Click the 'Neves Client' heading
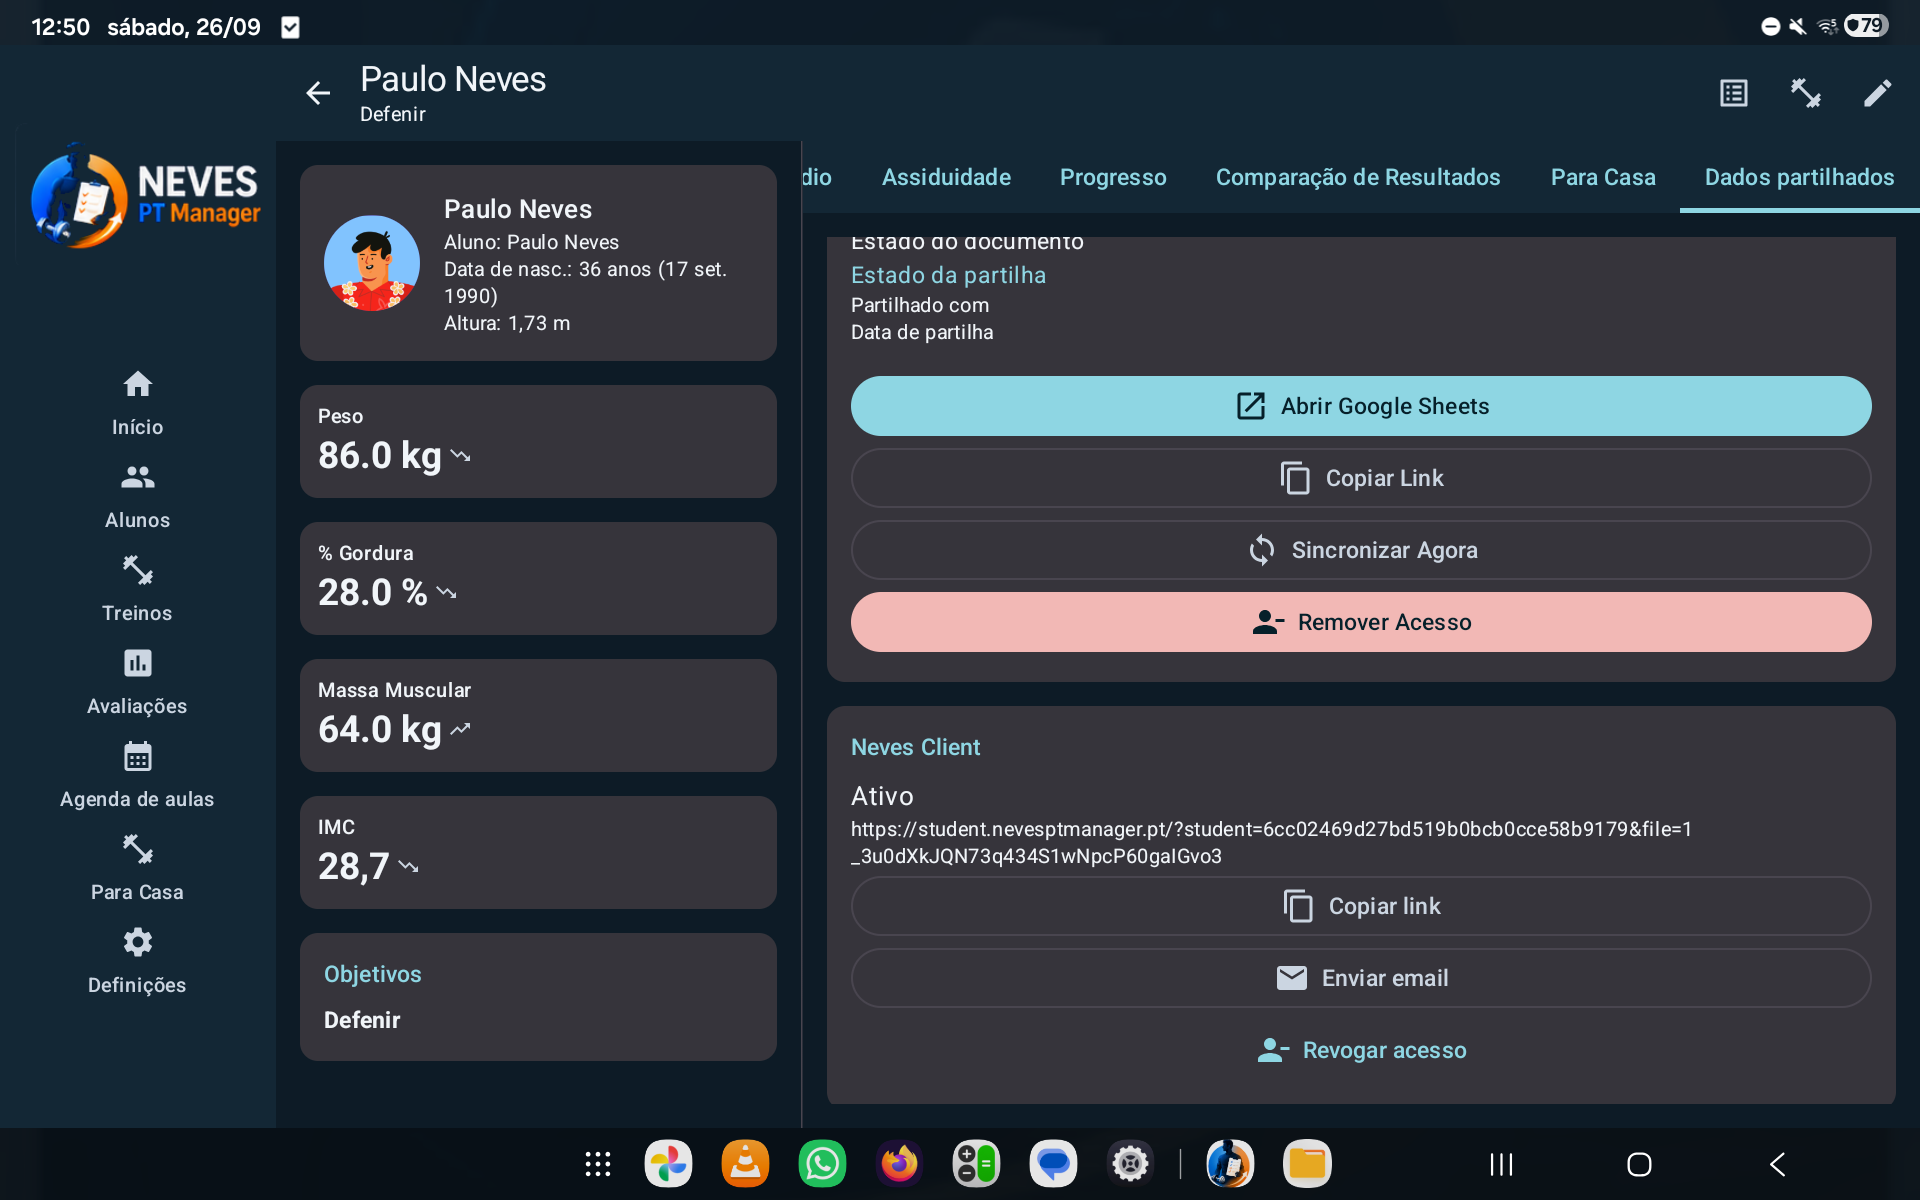 [x=915, y=747]
